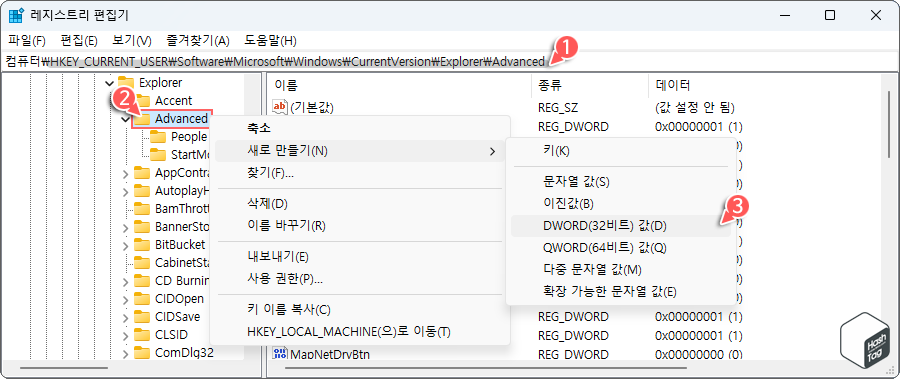900x379 pixels.
Task: Open the 보기(V) menu
Action: (x=131, y=41)
